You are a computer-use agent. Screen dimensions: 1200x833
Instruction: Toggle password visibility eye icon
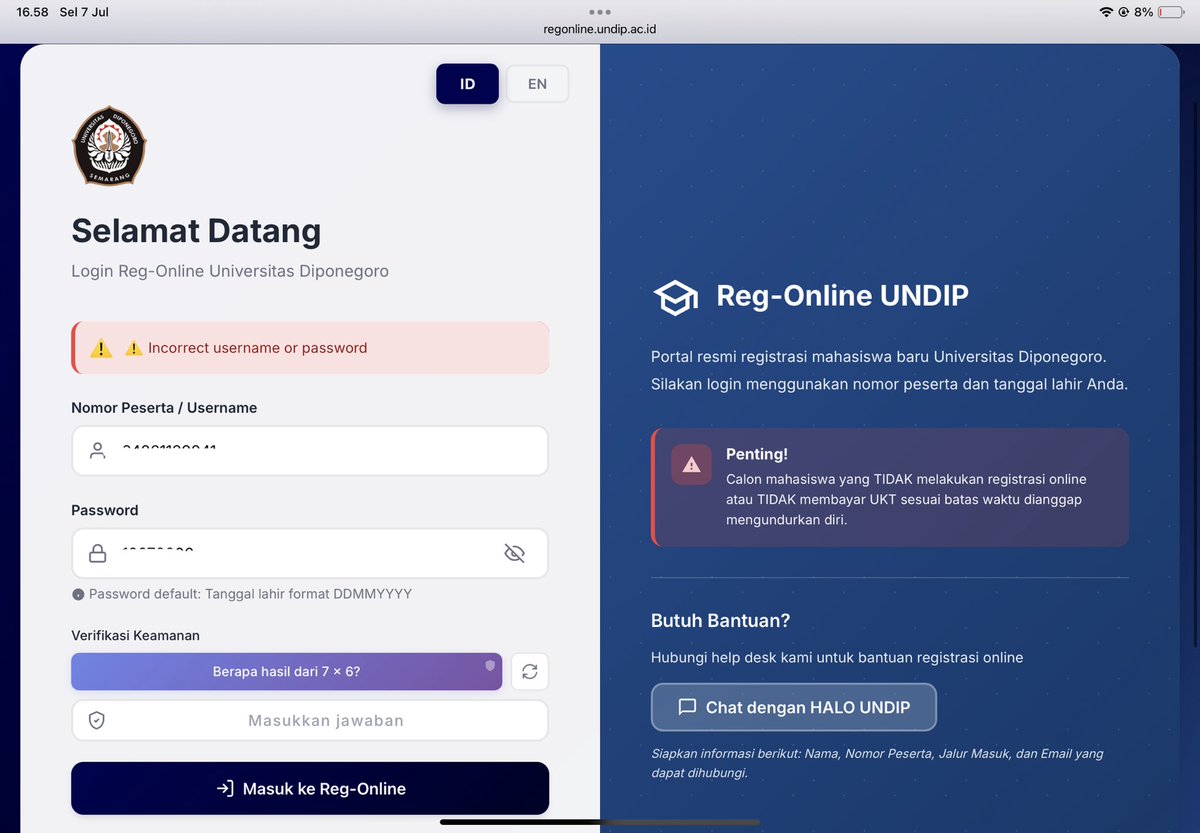514,553
